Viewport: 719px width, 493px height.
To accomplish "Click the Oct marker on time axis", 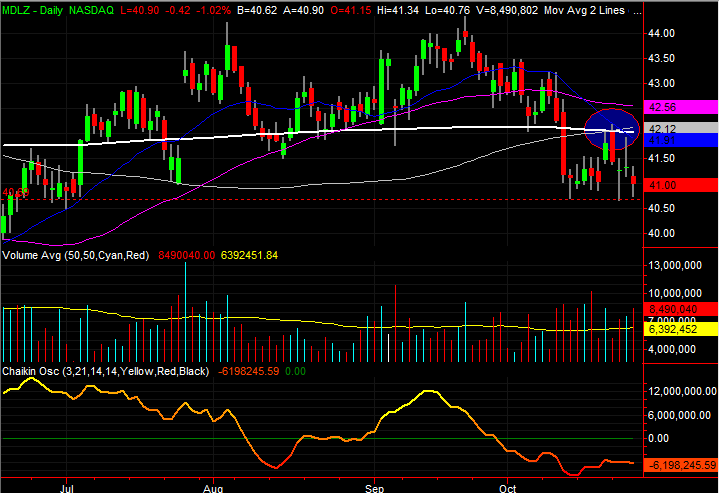I will click(507, 486).
